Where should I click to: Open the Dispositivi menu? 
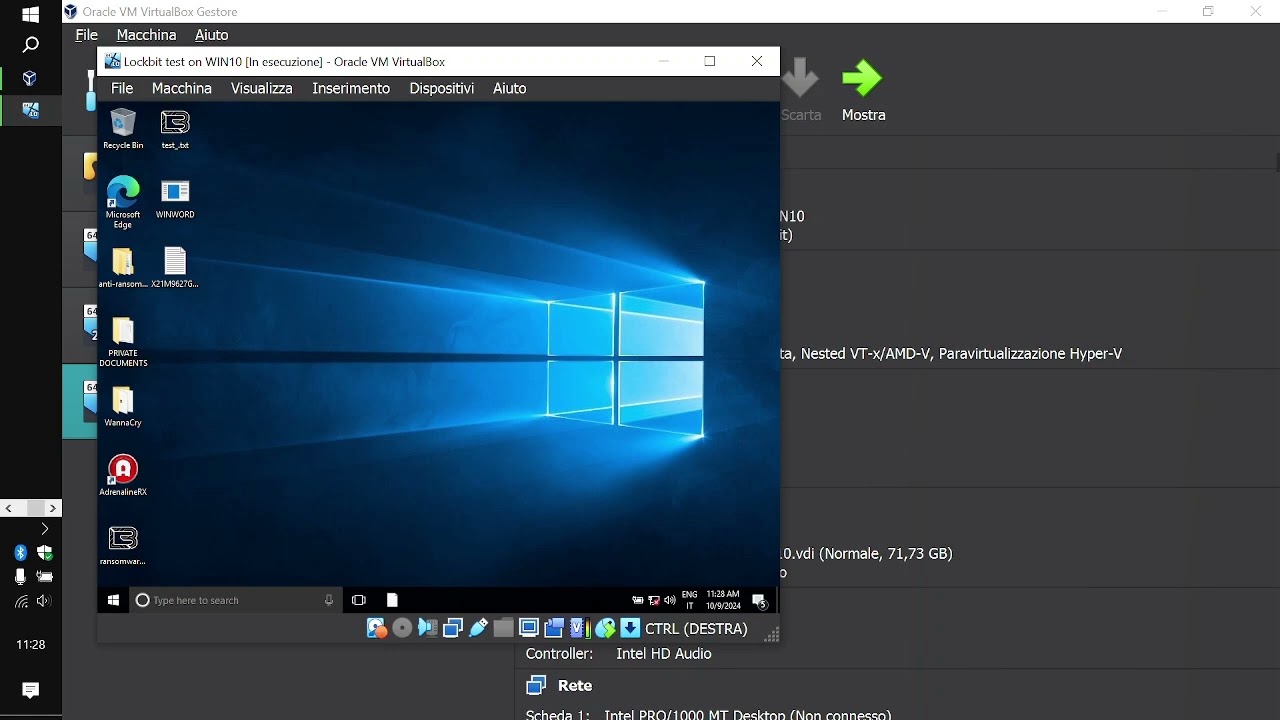pos(442,88)
